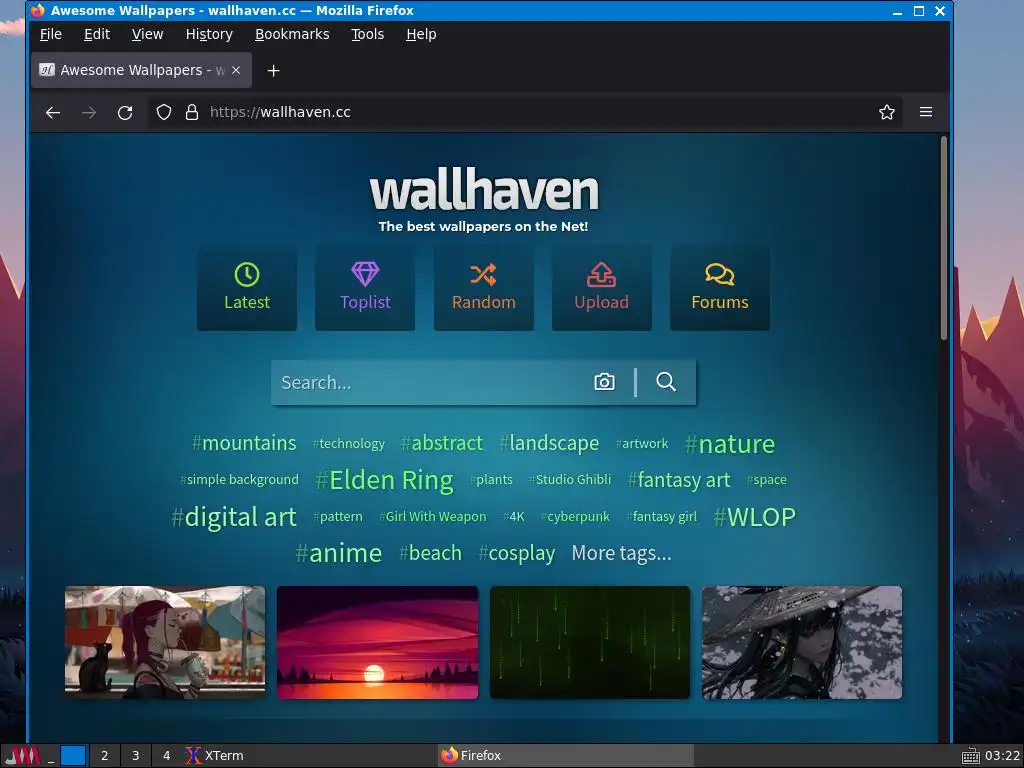Image resolution: width=1024 pixels, height=768 pixels.
Task: Open the Upload tile
Action: coord(601,288)
